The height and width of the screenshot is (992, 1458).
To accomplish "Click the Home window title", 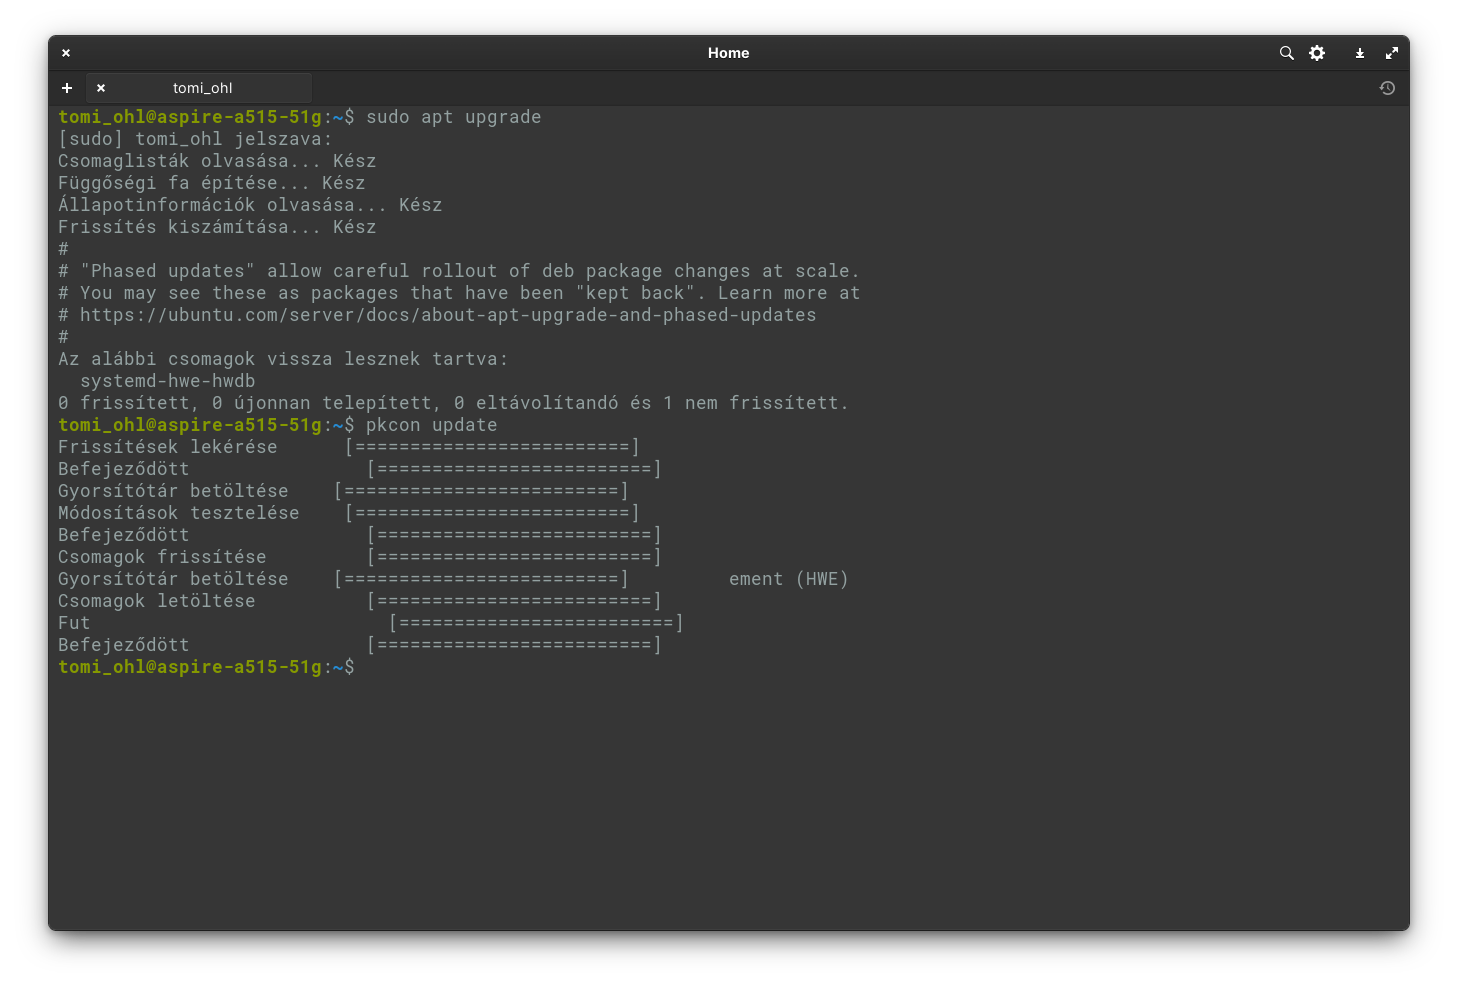I will (728, 53).
